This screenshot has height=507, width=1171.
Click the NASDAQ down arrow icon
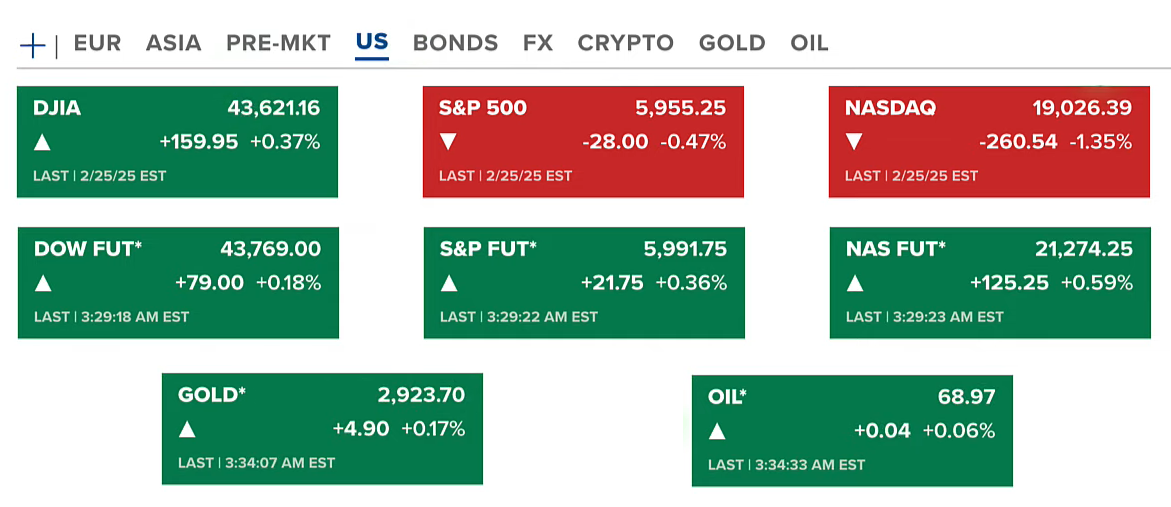[x=854, y=142]
